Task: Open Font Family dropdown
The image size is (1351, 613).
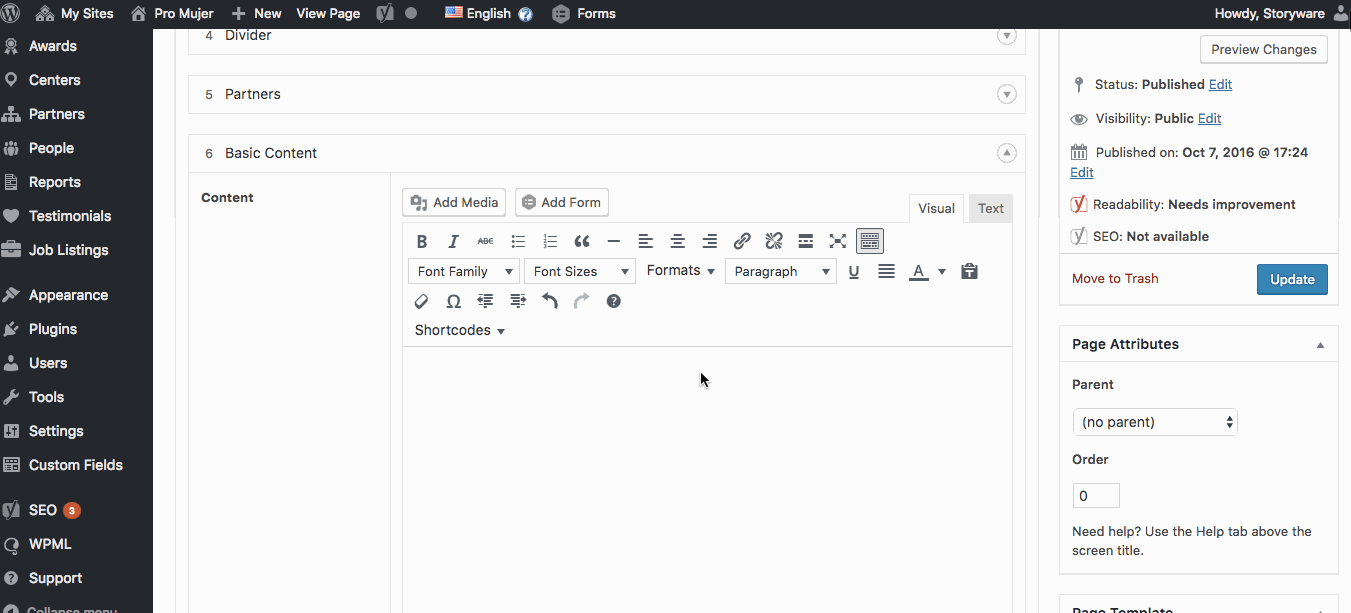Action: 464,271
